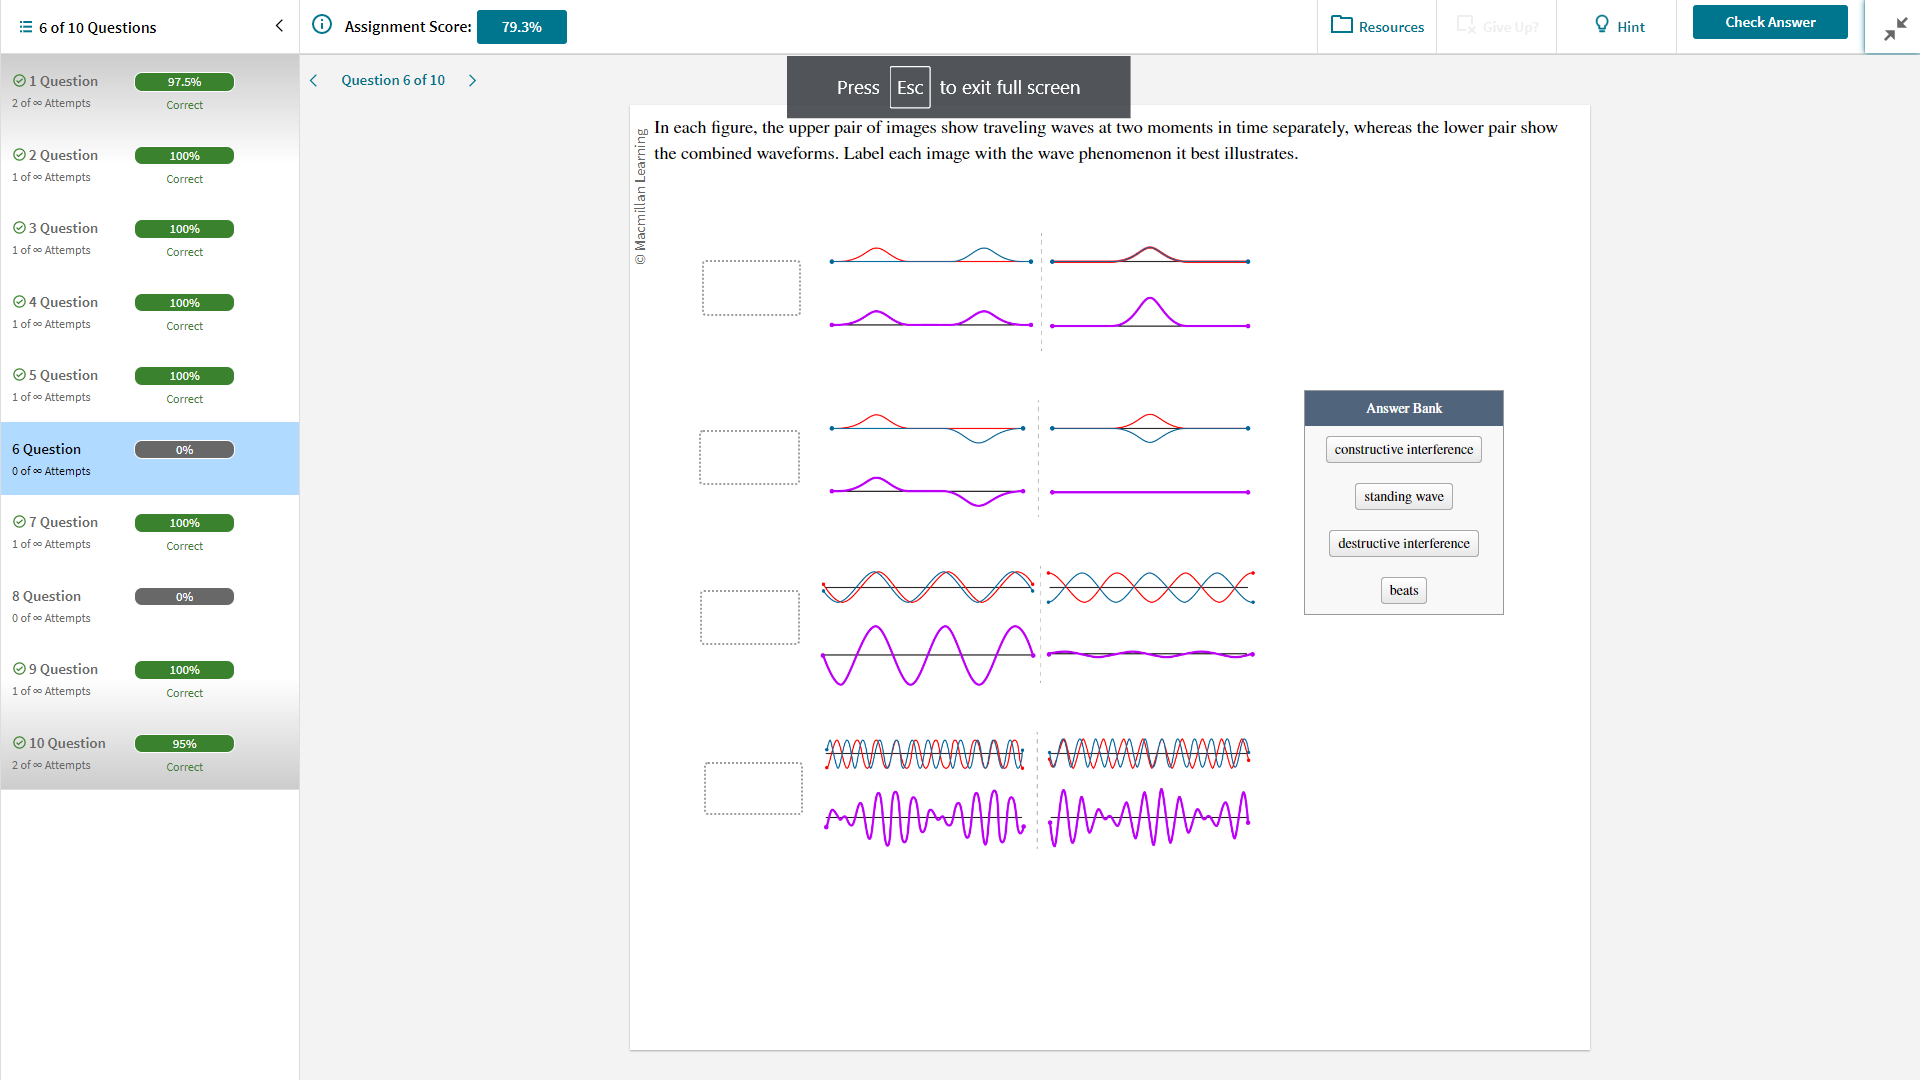Select the constructive interference answer label

coord(1403,449)
